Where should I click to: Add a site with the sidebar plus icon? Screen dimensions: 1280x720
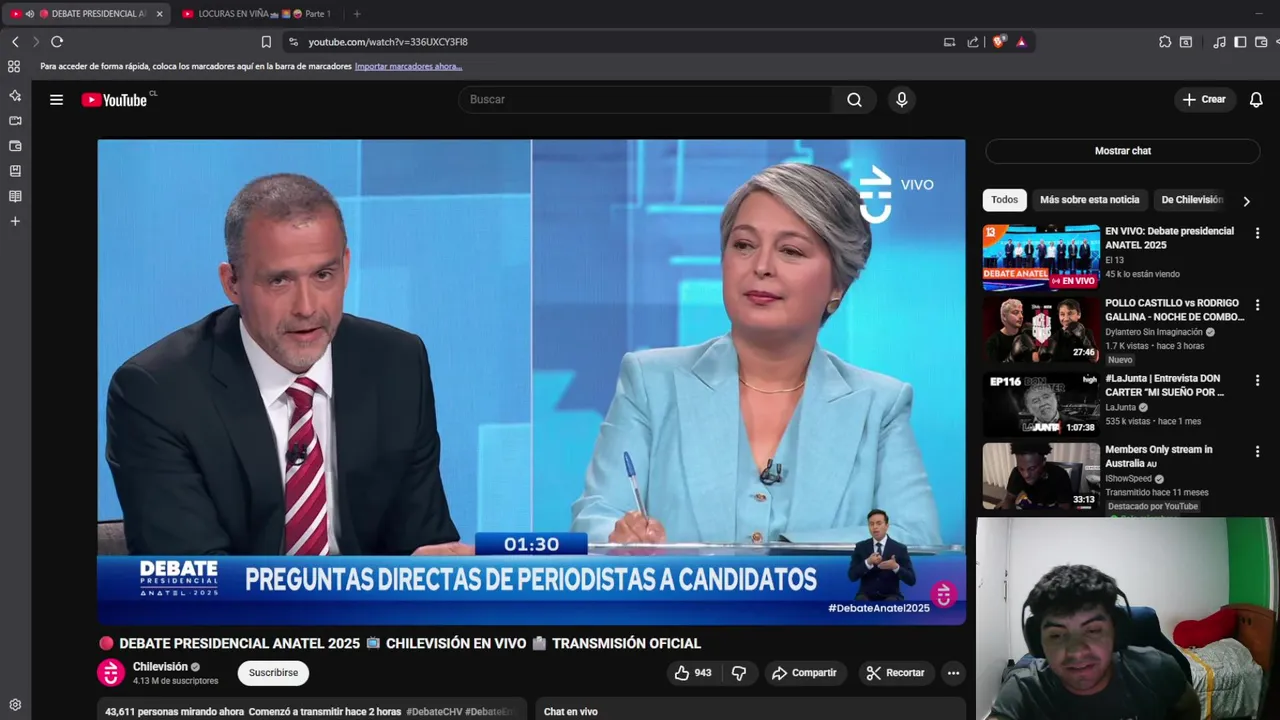click(15, 221)
